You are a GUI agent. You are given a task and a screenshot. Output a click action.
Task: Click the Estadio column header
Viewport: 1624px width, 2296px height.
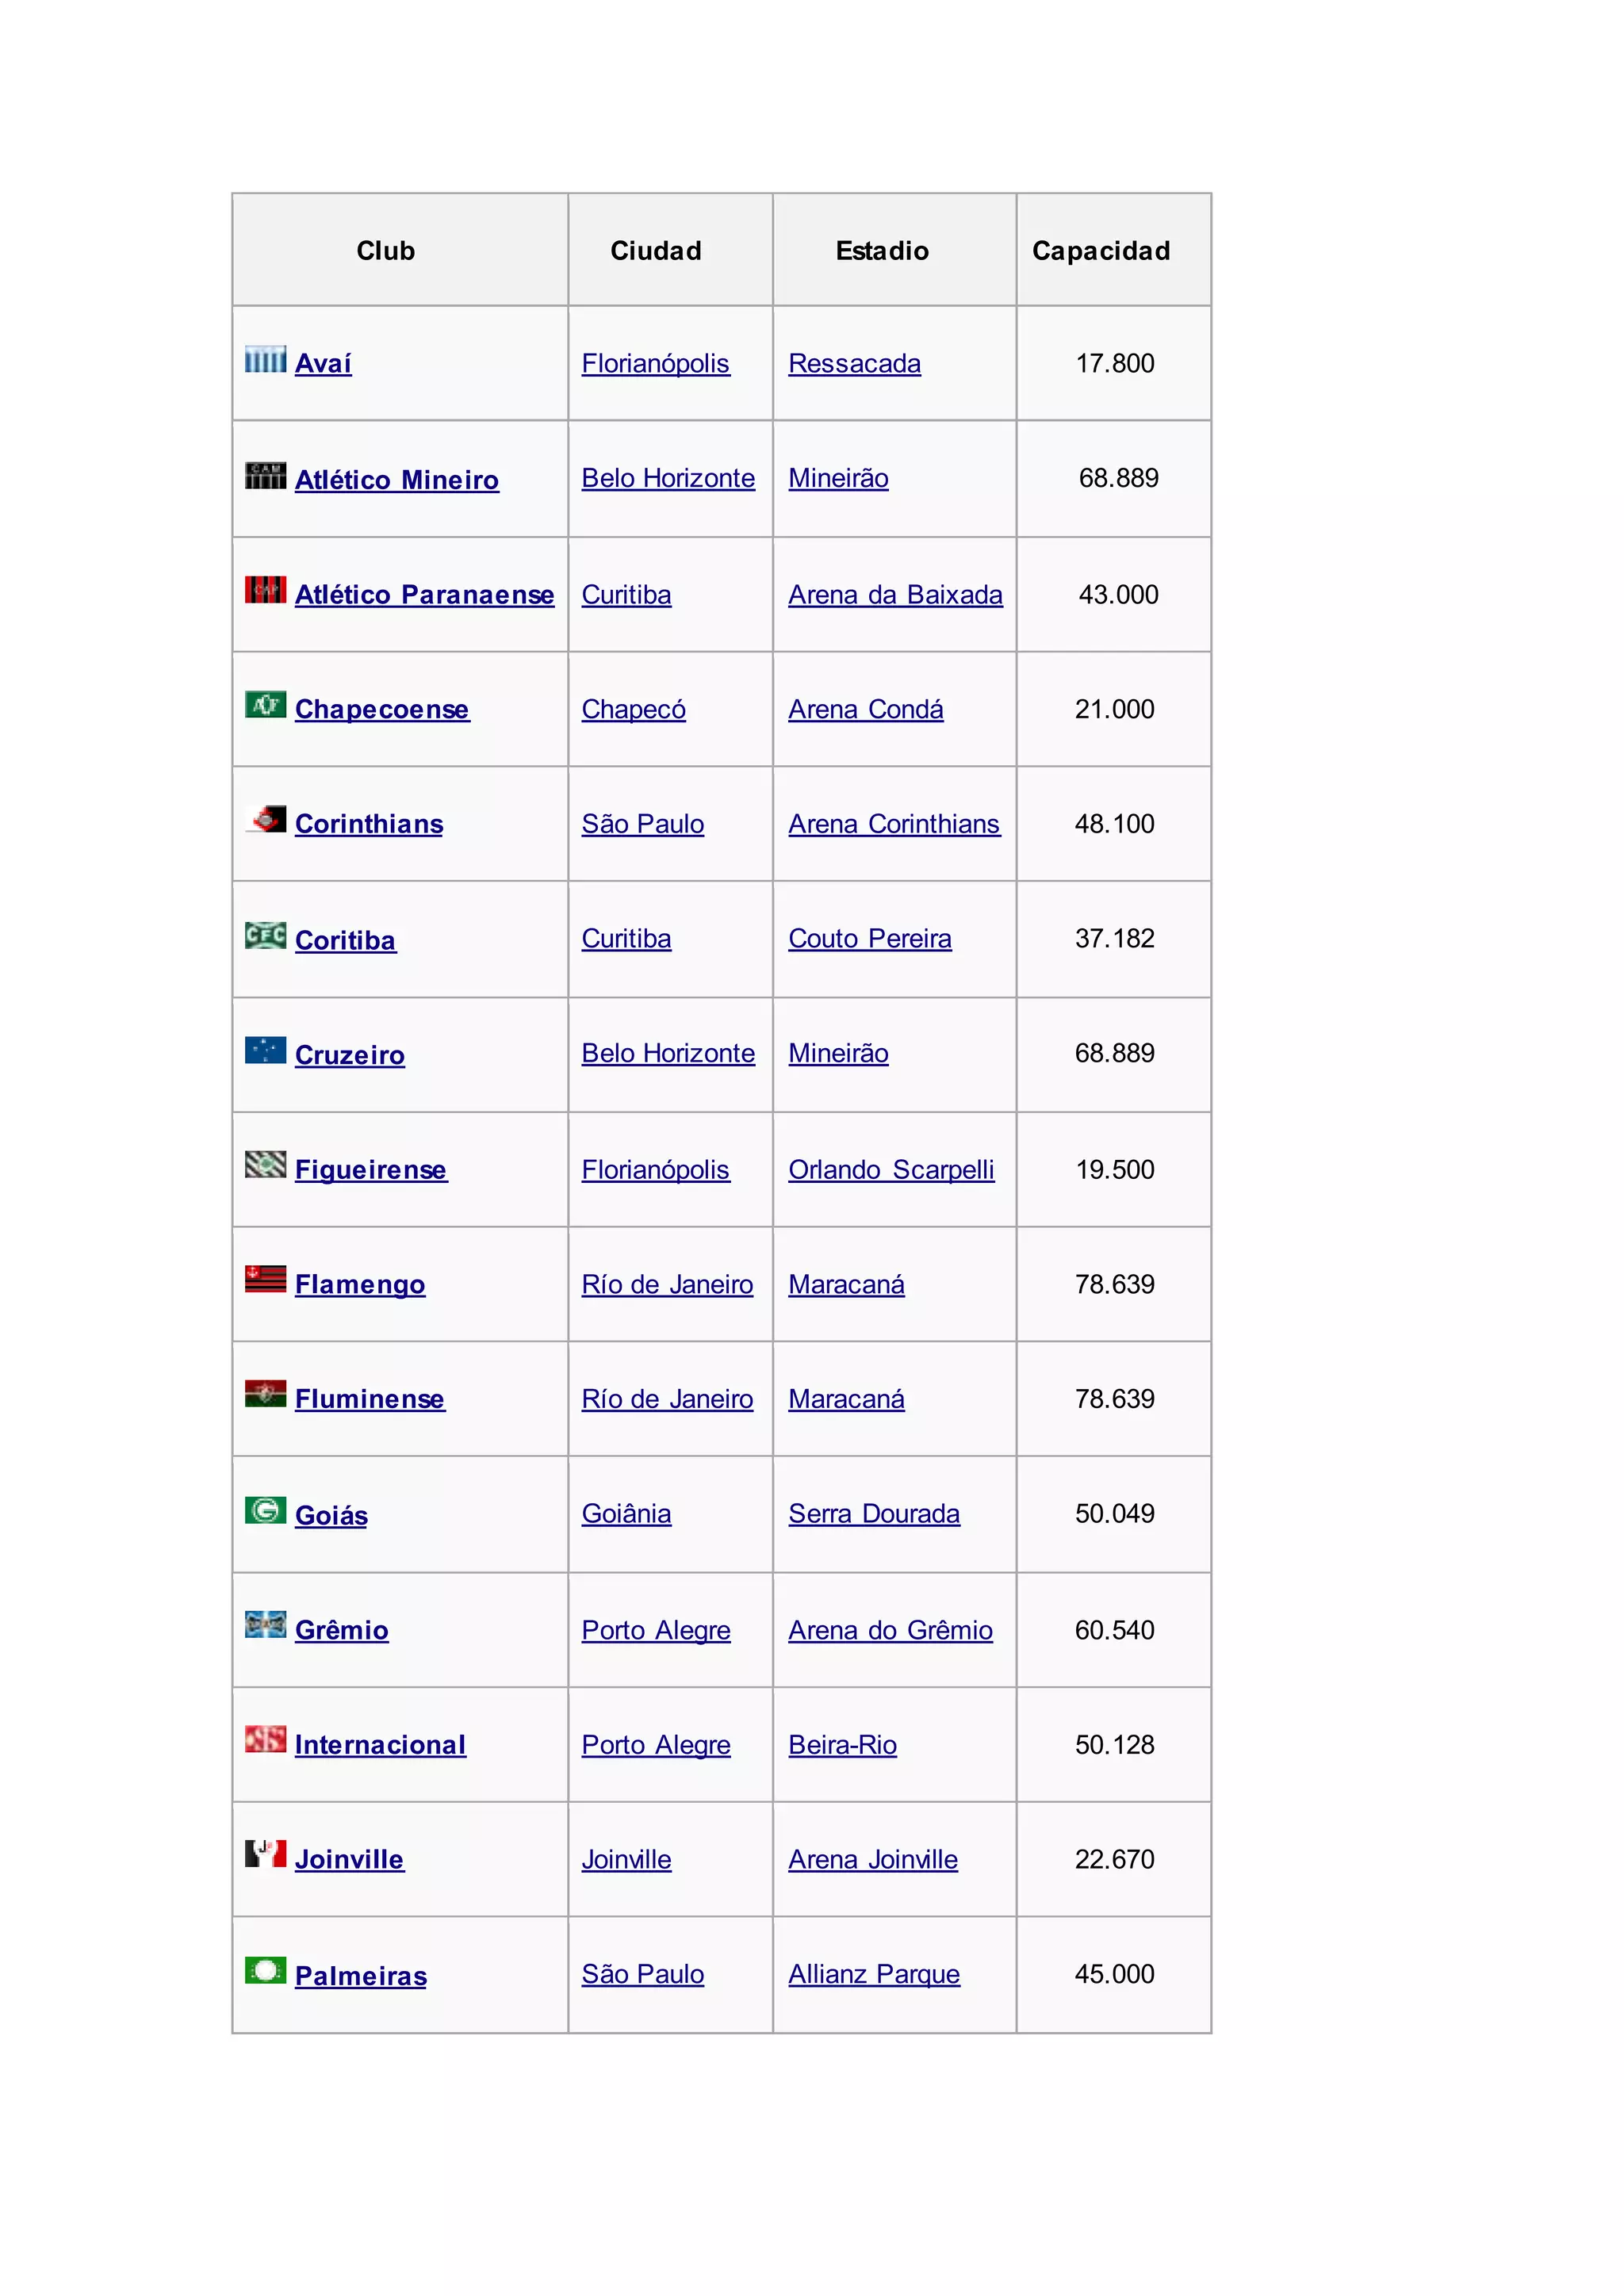[882, 251]
